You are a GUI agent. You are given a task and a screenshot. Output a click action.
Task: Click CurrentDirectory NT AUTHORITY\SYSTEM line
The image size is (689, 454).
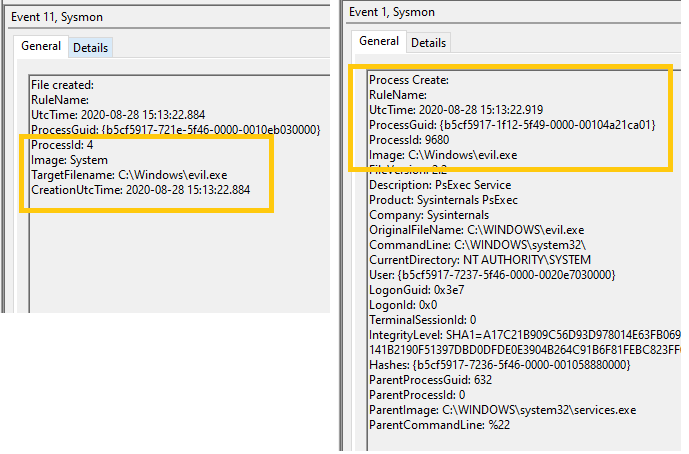coord(480,260)
